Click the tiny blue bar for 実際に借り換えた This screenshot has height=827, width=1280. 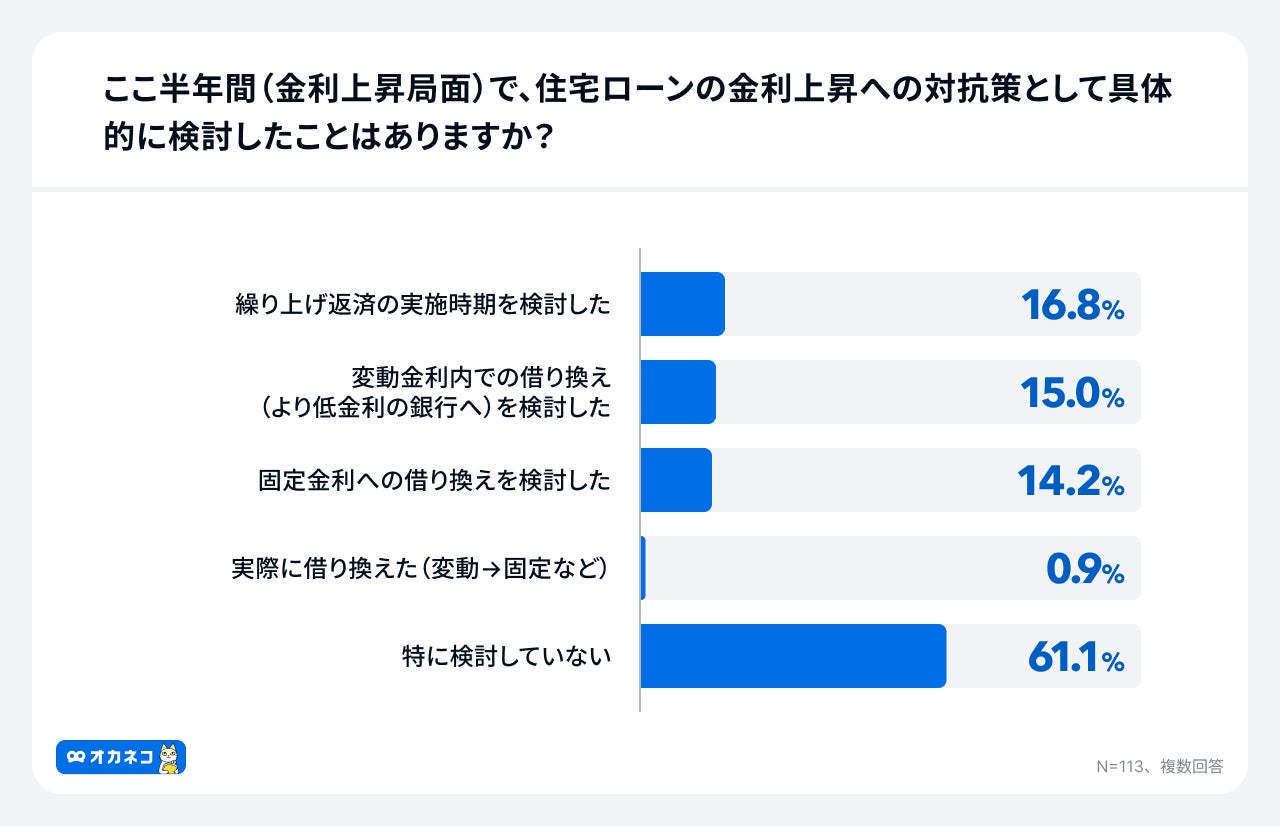643,568
